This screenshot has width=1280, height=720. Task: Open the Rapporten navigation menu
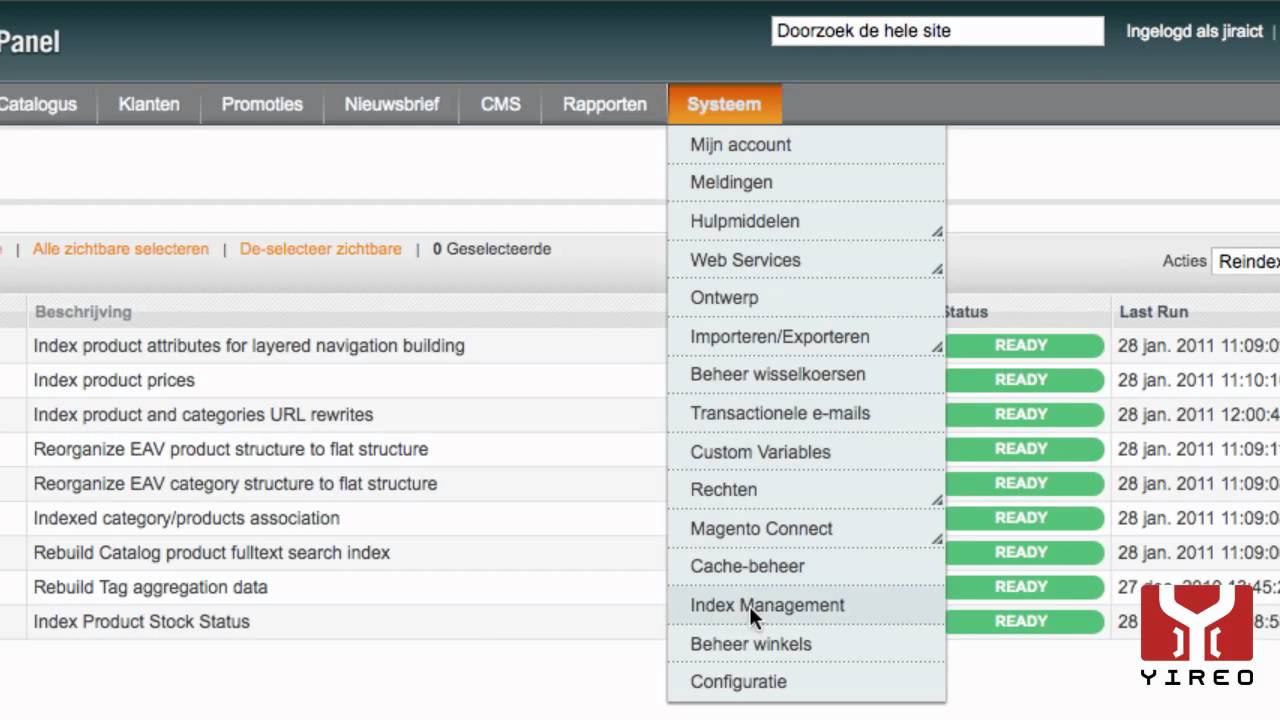(x=604, y=104)
